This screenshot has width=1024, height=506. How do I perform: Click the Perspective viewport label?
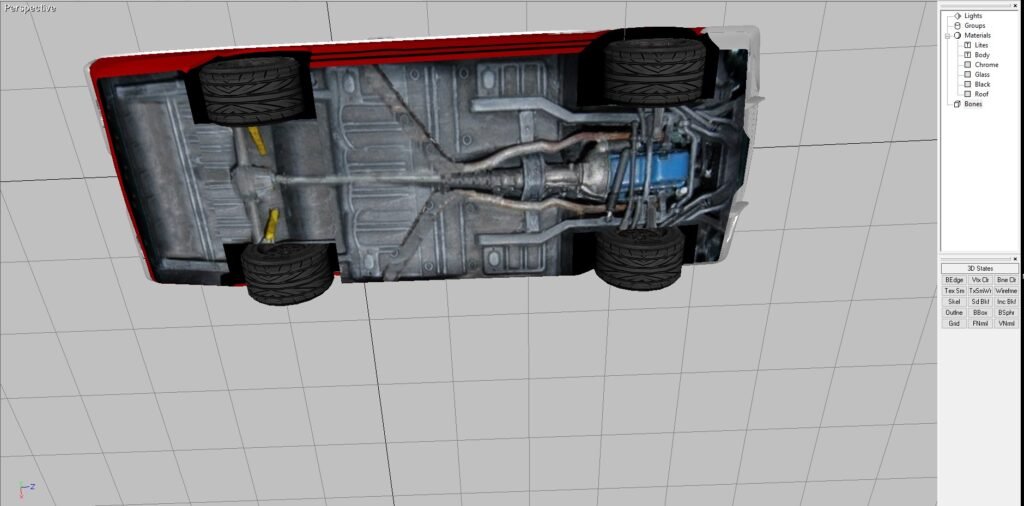(30, 8)
